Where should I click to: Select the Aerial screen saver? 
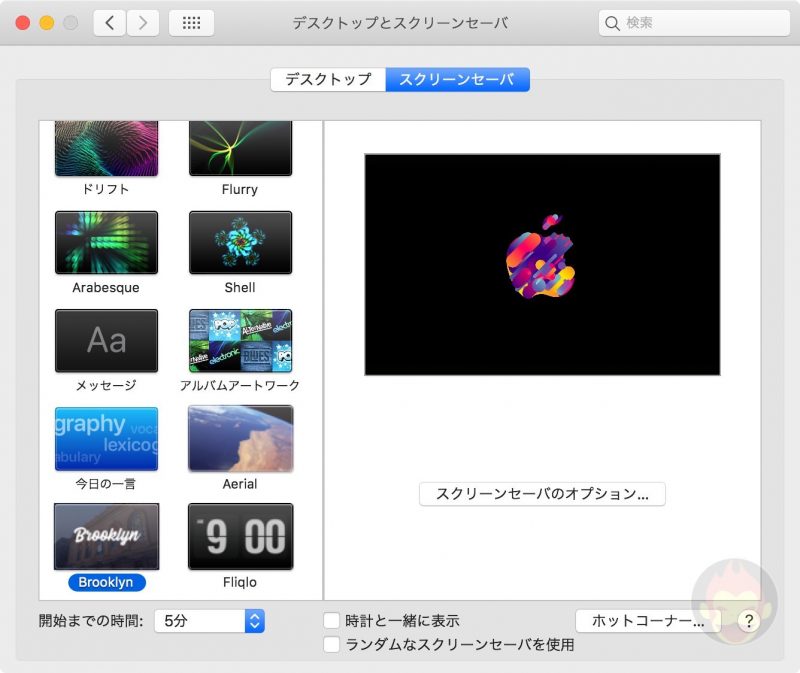tap(240, 437)
